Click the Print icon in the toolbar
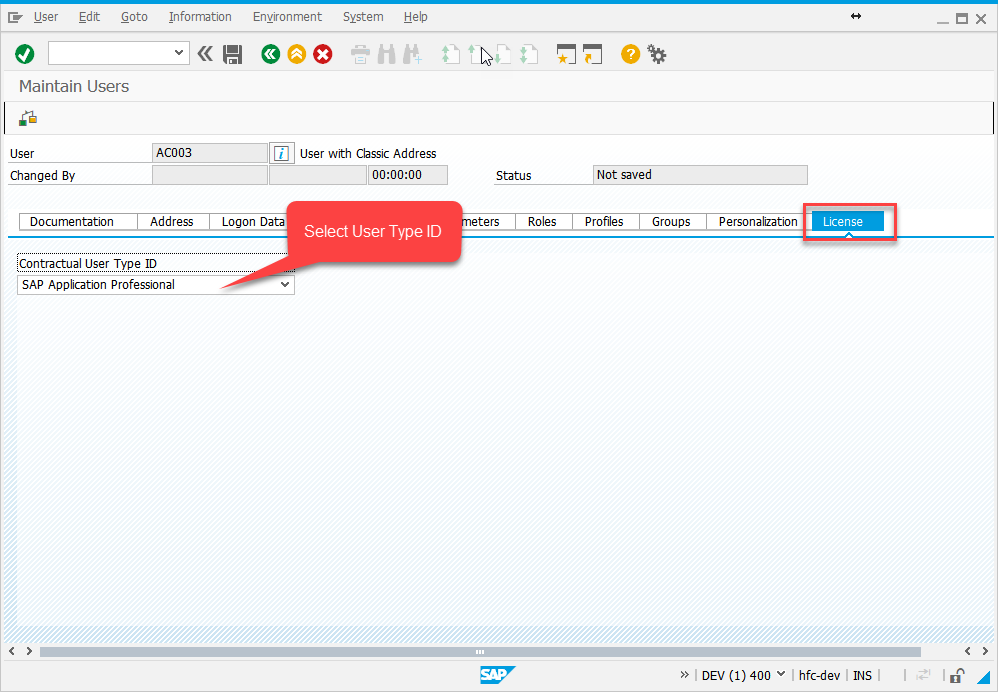 point(360,54)
